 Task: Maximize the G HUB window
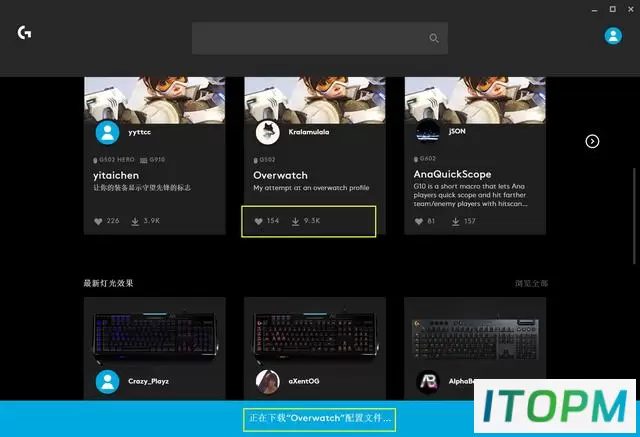(613, 9)
